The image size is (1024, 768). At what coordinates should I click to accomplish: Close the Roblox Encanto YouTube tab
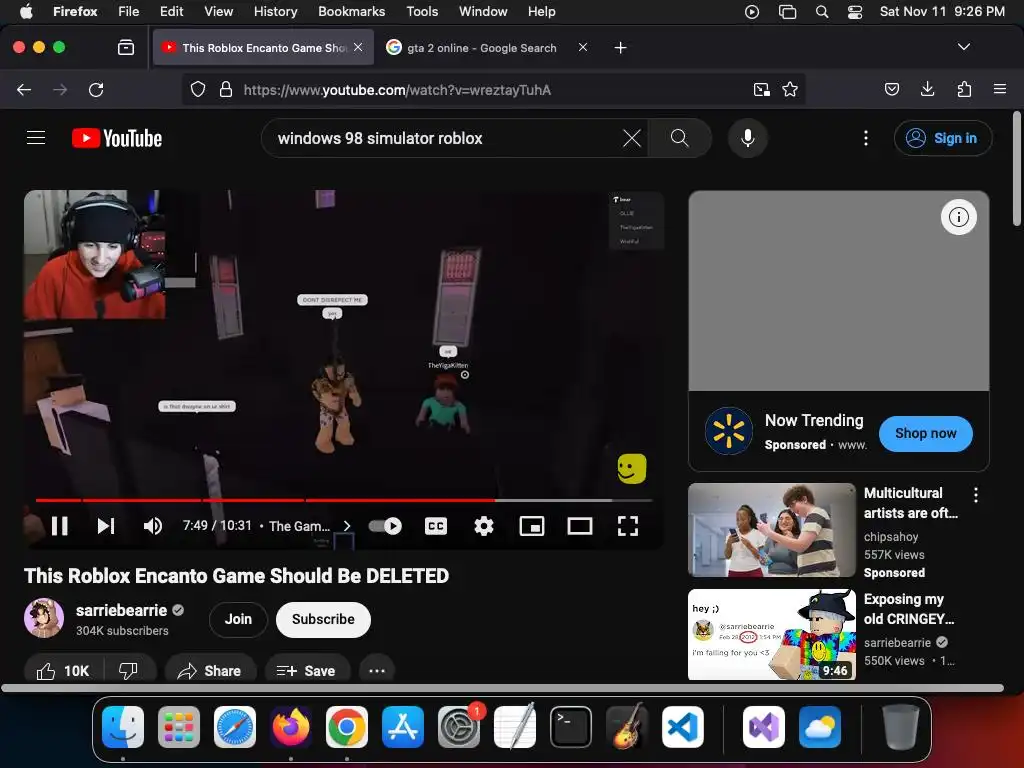pos(358,47)
